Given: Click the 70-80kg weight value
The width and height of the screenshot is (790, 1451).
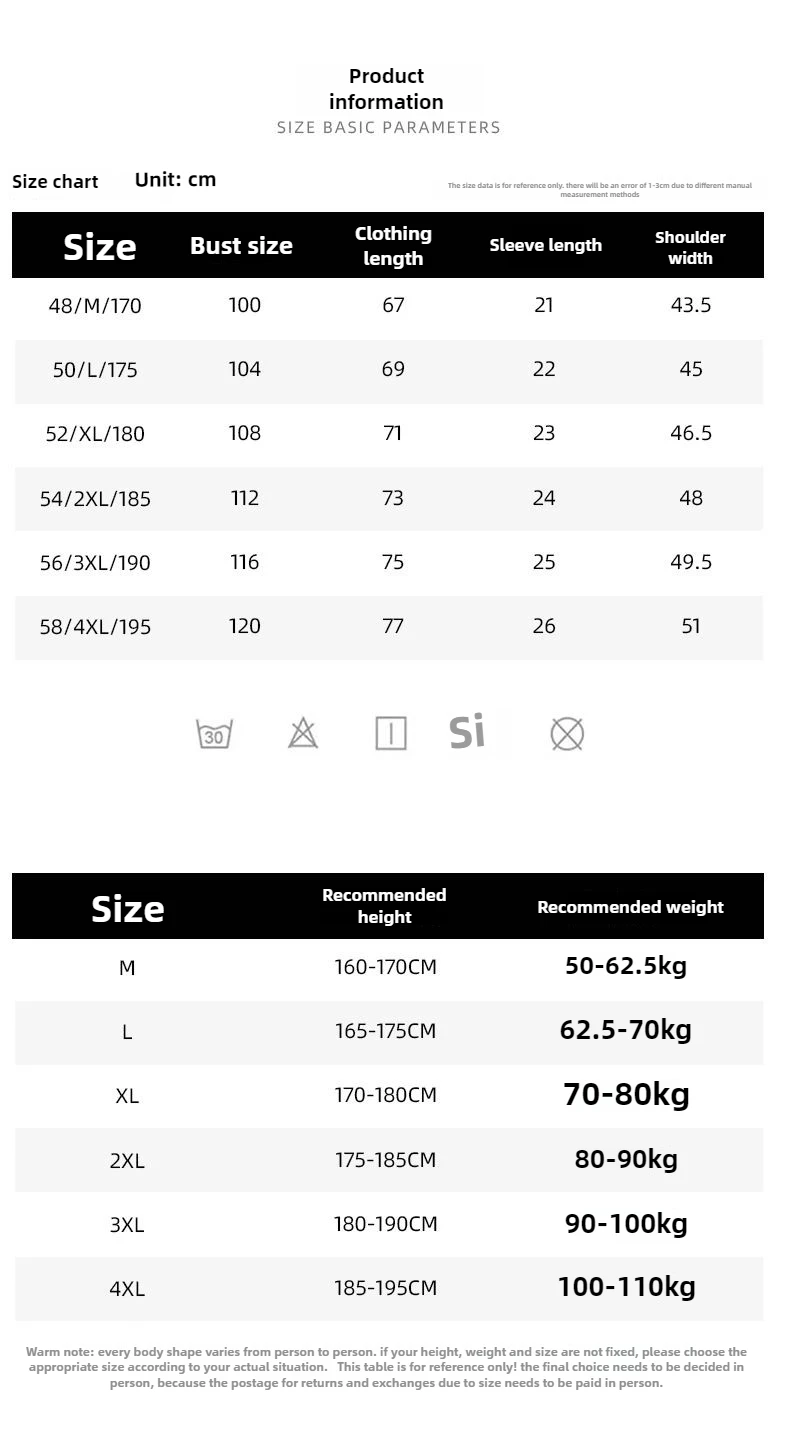Looking at the screenshot, I should [x=627, y=1094].
